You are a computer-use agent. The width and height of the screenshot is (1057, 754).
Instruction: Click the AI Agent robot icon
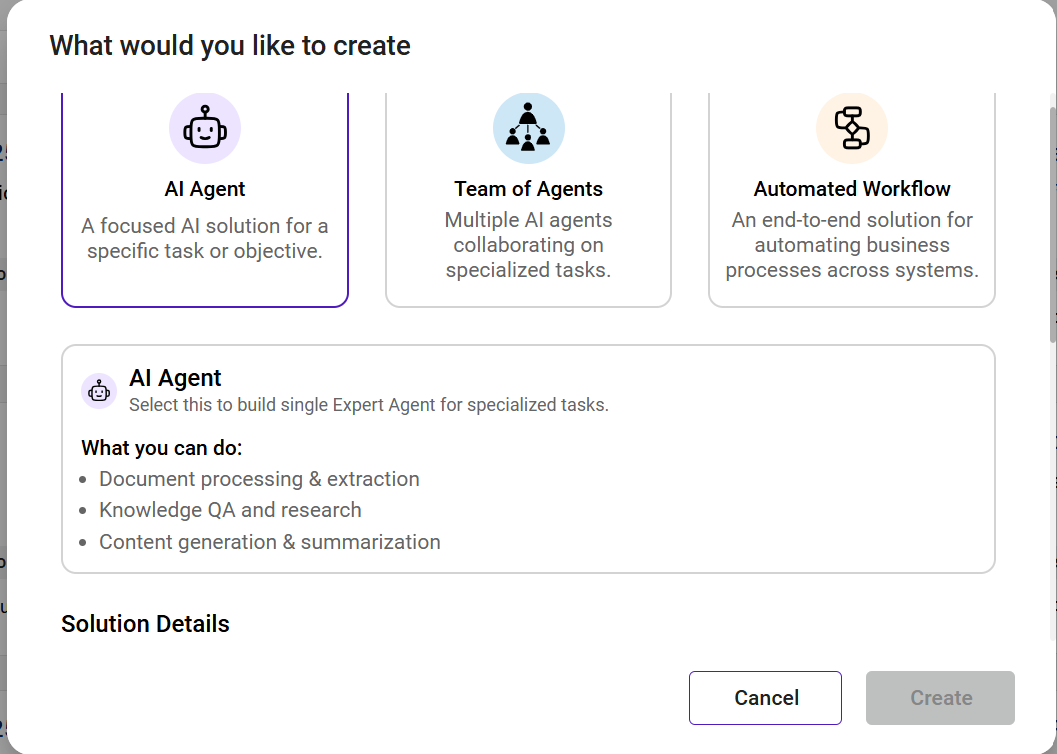205,128
